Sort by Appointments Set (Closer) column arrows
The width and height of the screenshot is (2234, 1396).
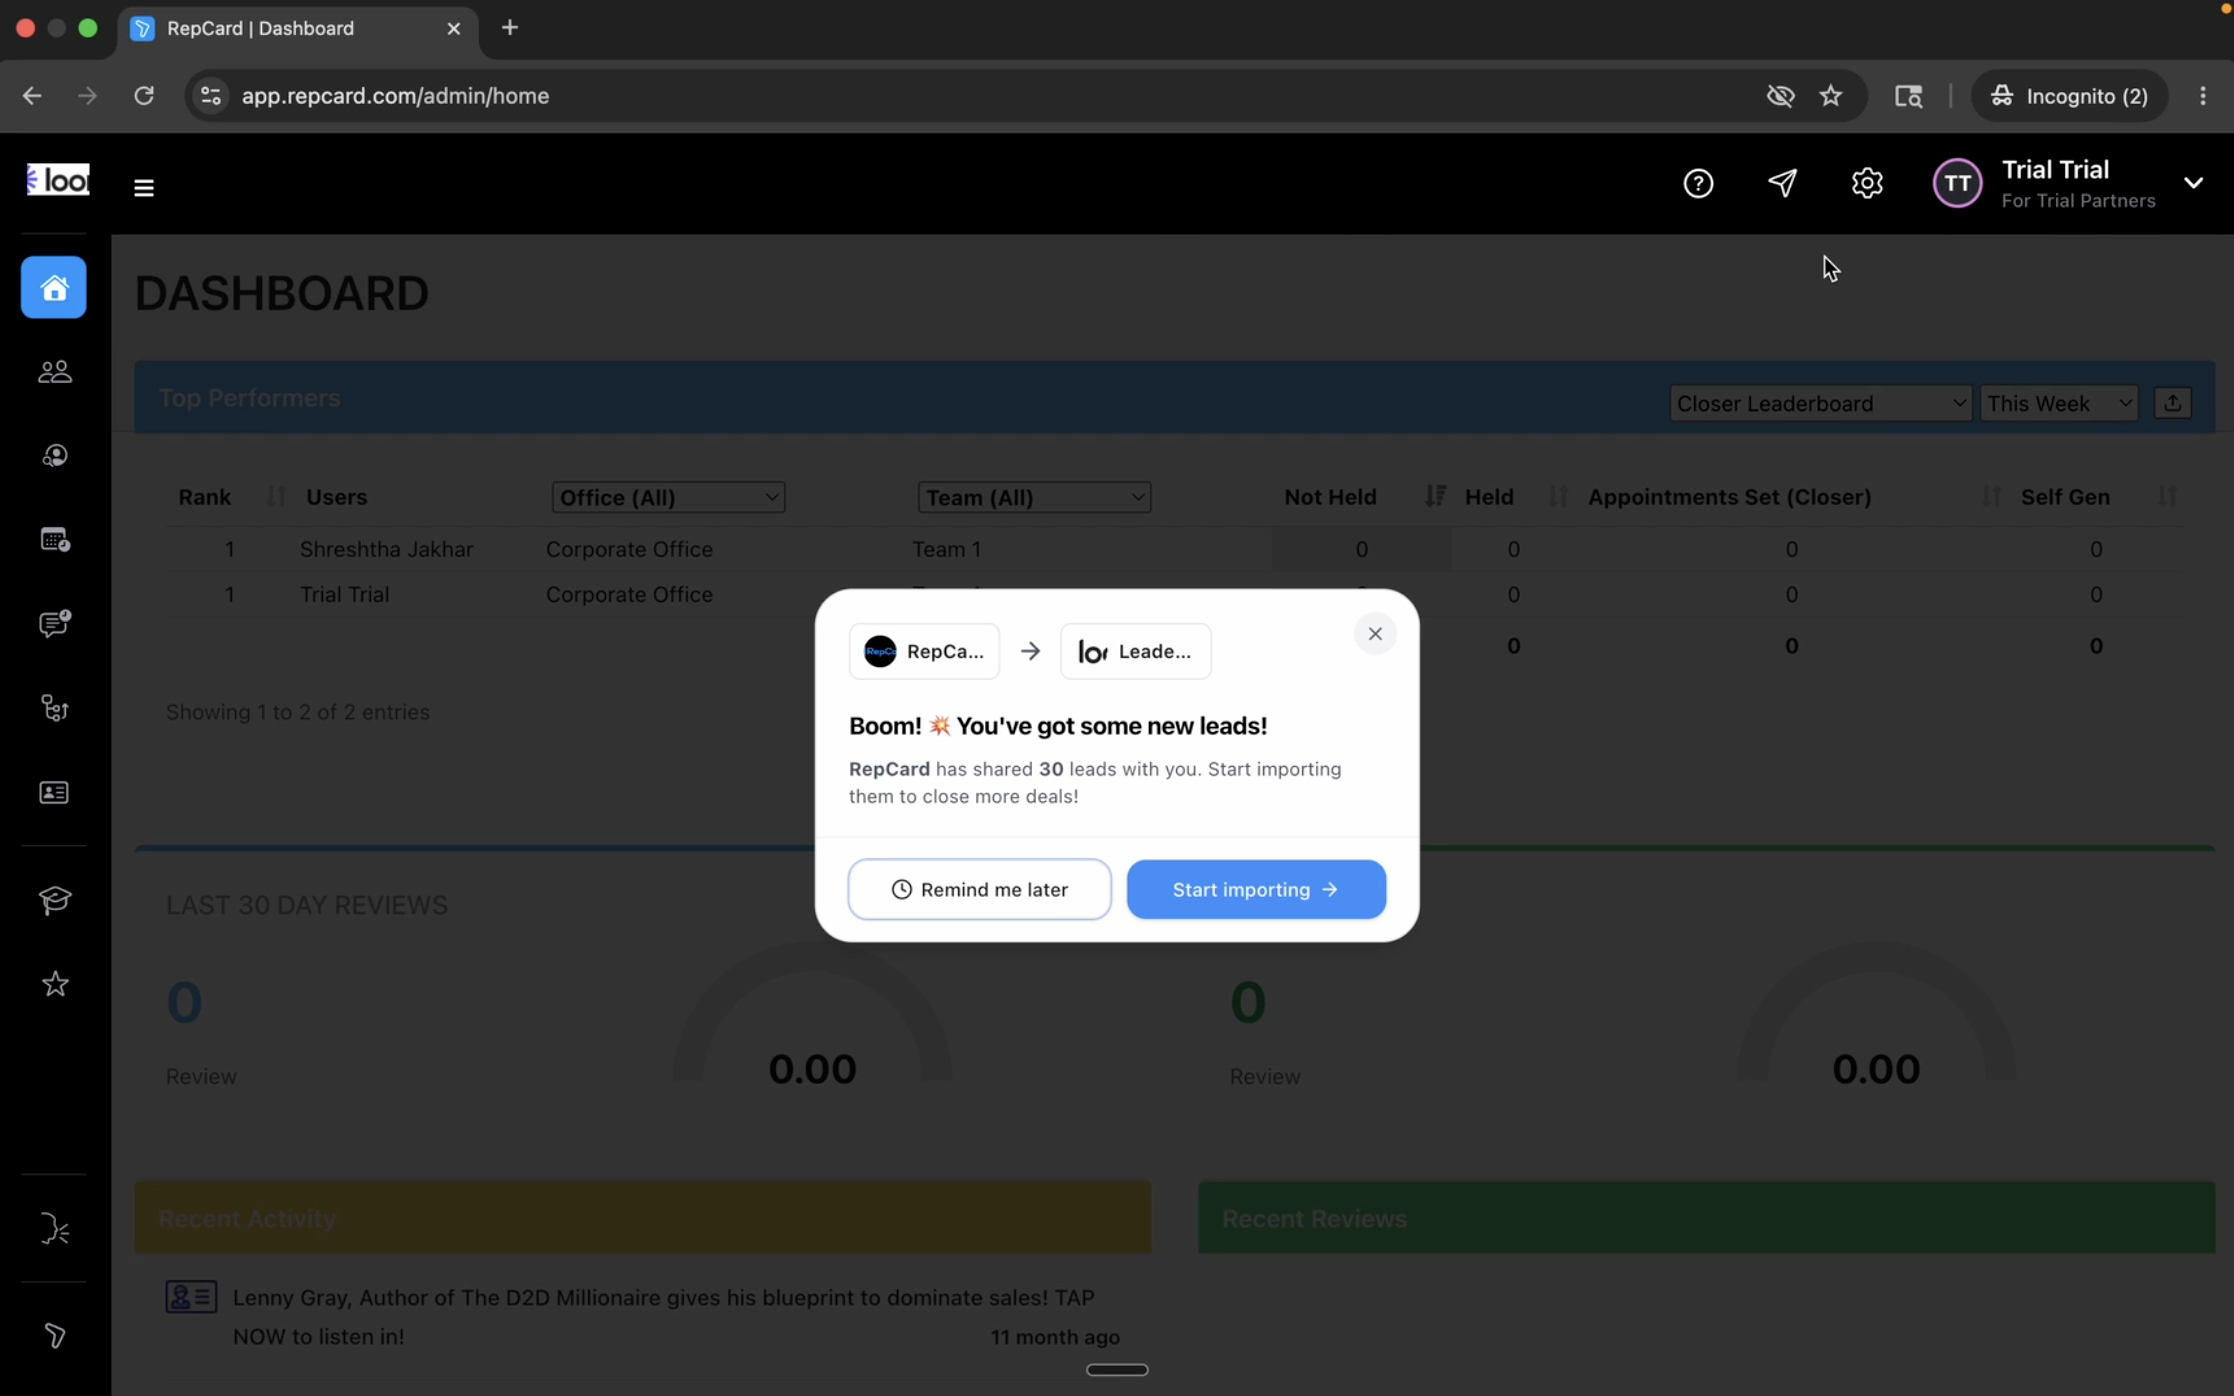point(1991,496)
